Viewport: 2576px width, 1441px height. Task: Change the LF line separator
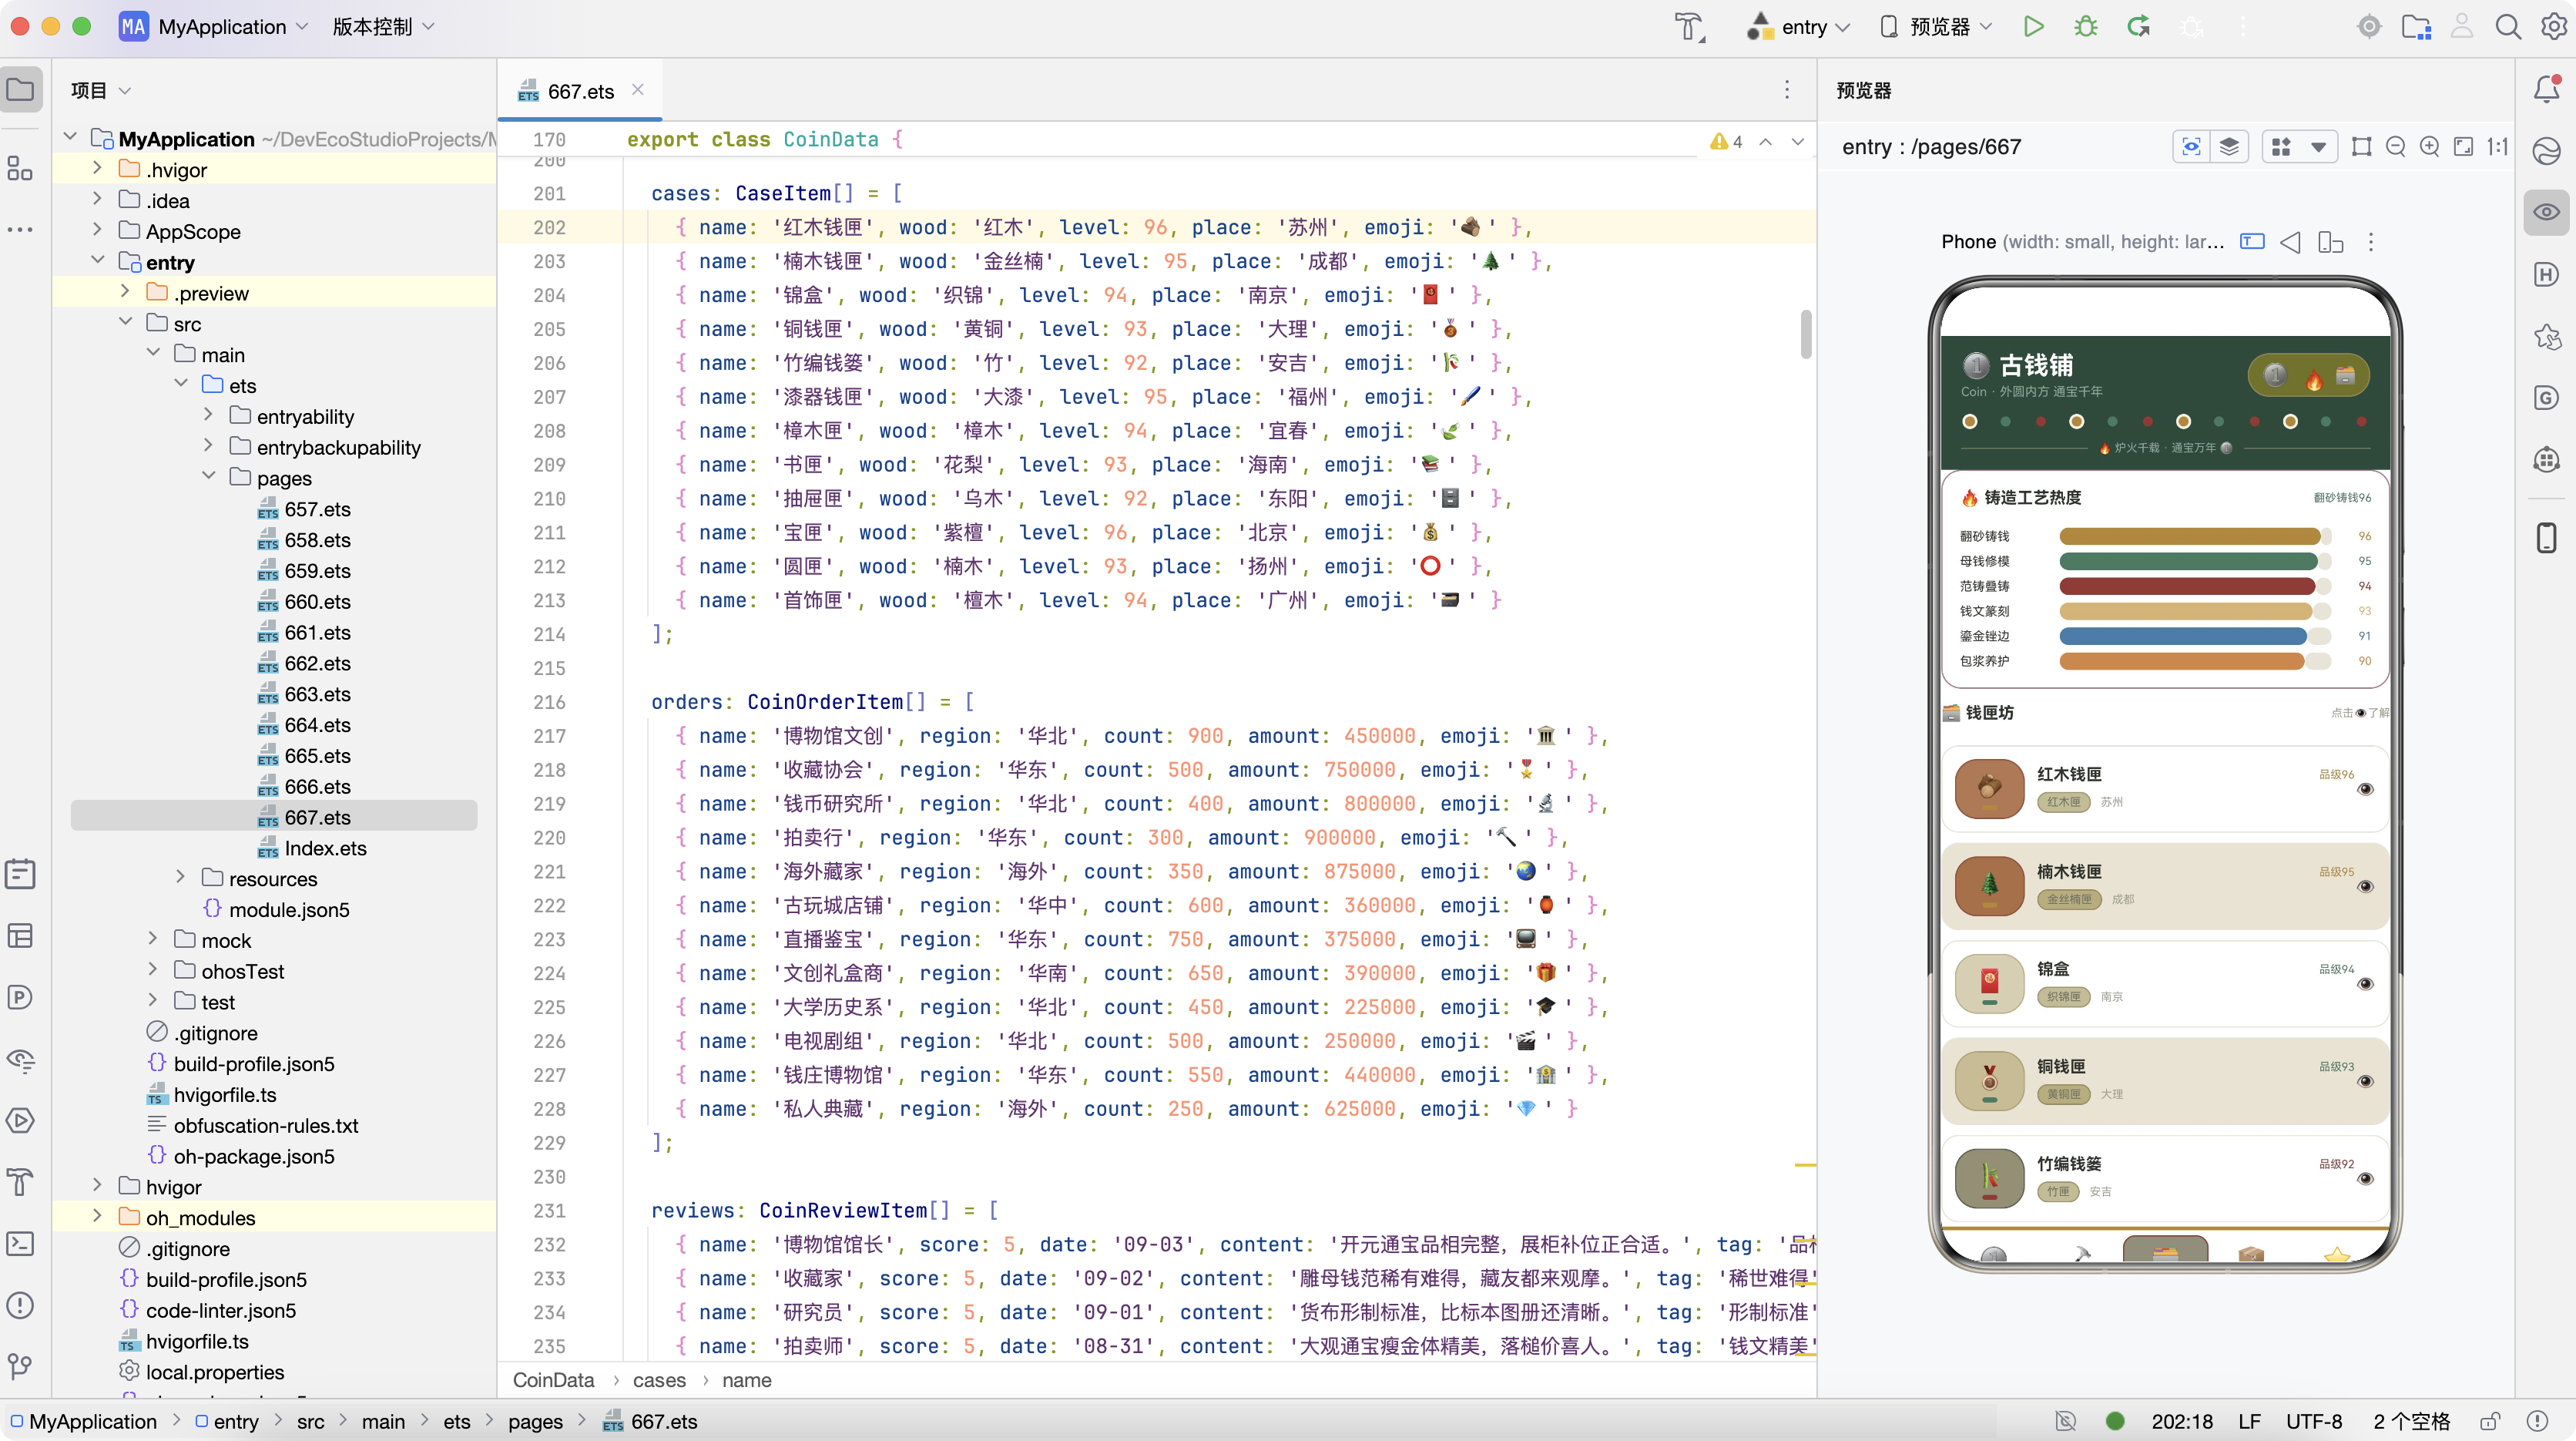coord(2250,1421)
